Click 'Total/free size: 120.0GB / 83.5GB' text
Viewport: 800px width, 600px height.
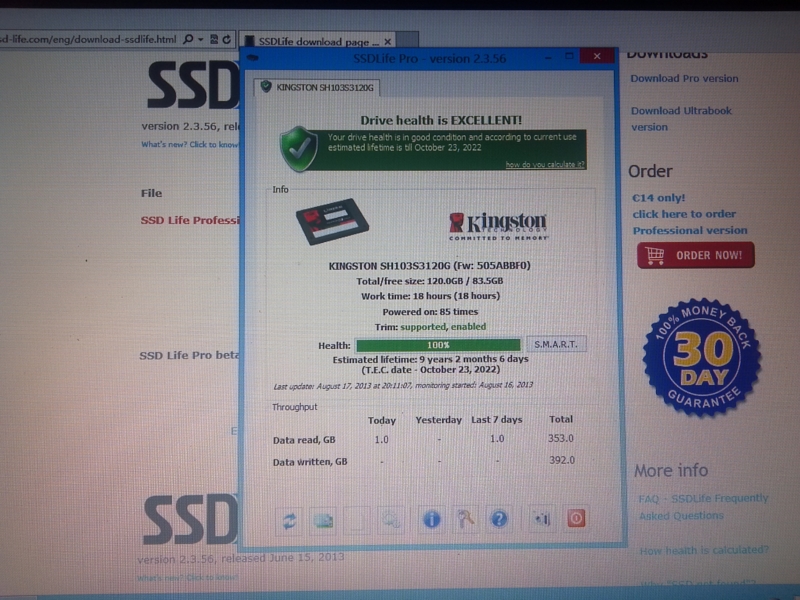[x=430, y=281]
